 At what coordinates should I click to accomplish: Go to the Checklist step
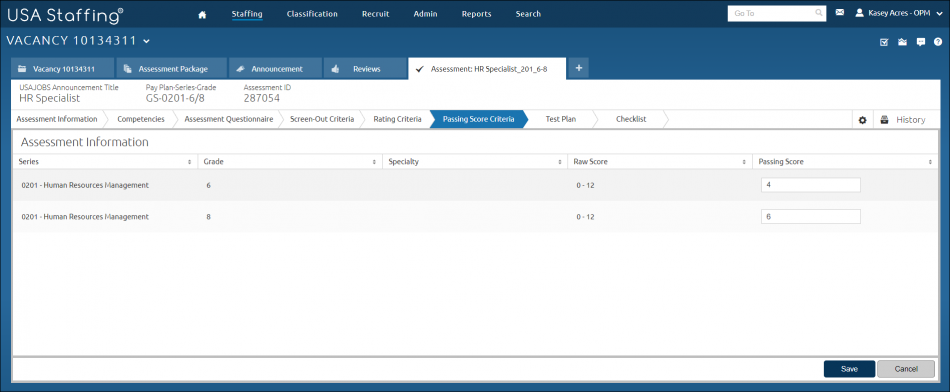tap(631, 119)
